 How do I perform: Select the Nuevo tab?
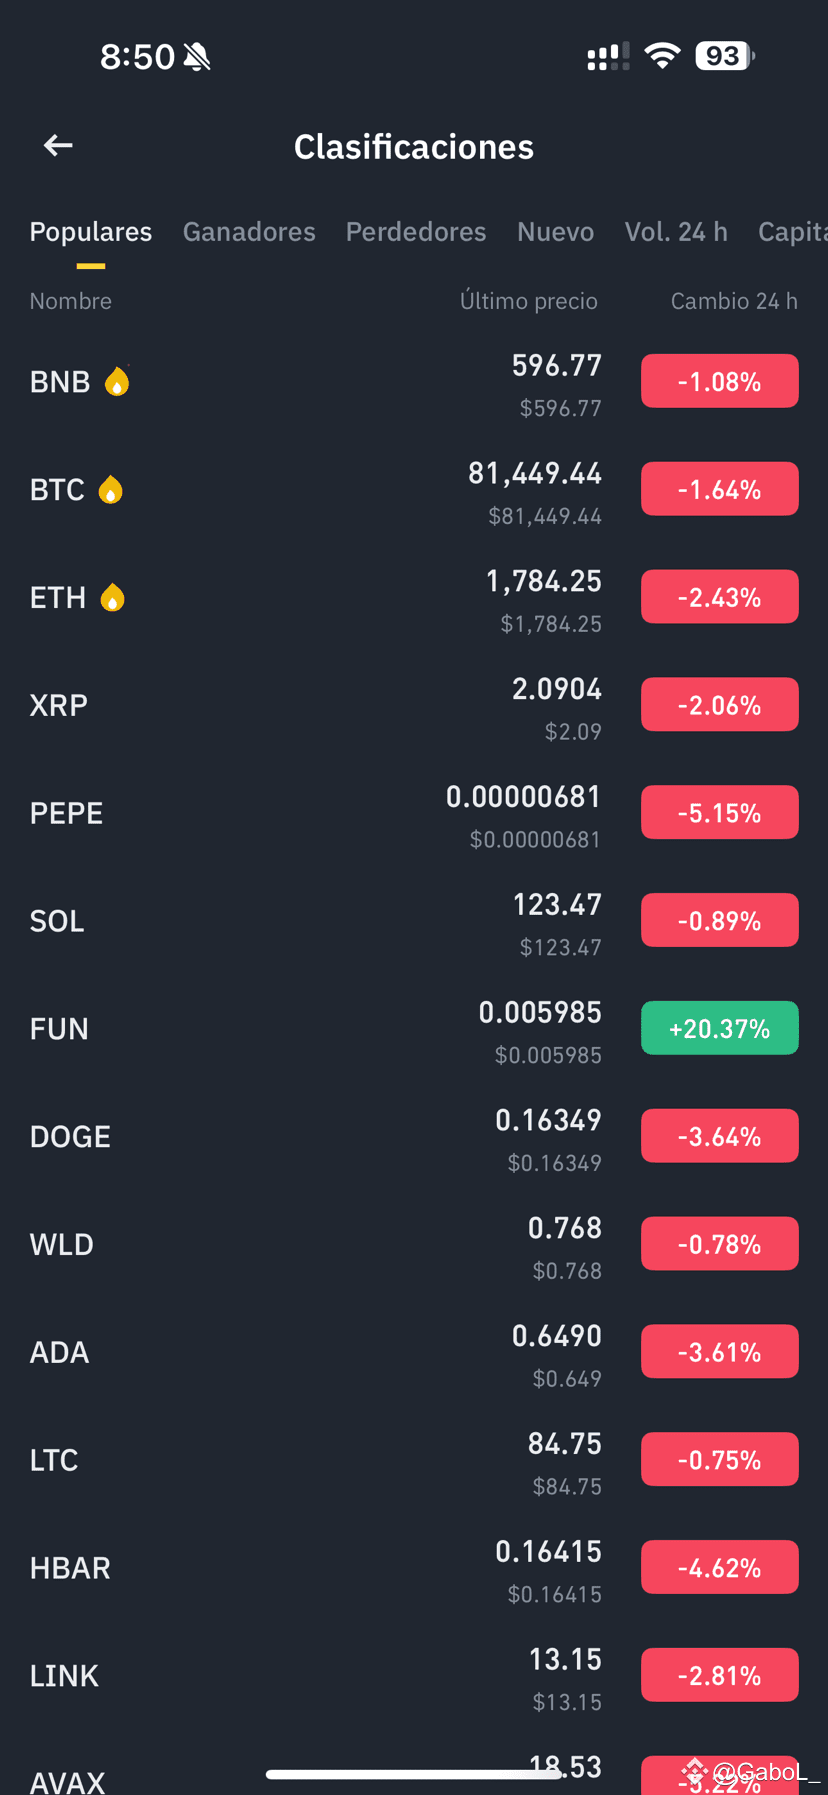click(555, 232)
